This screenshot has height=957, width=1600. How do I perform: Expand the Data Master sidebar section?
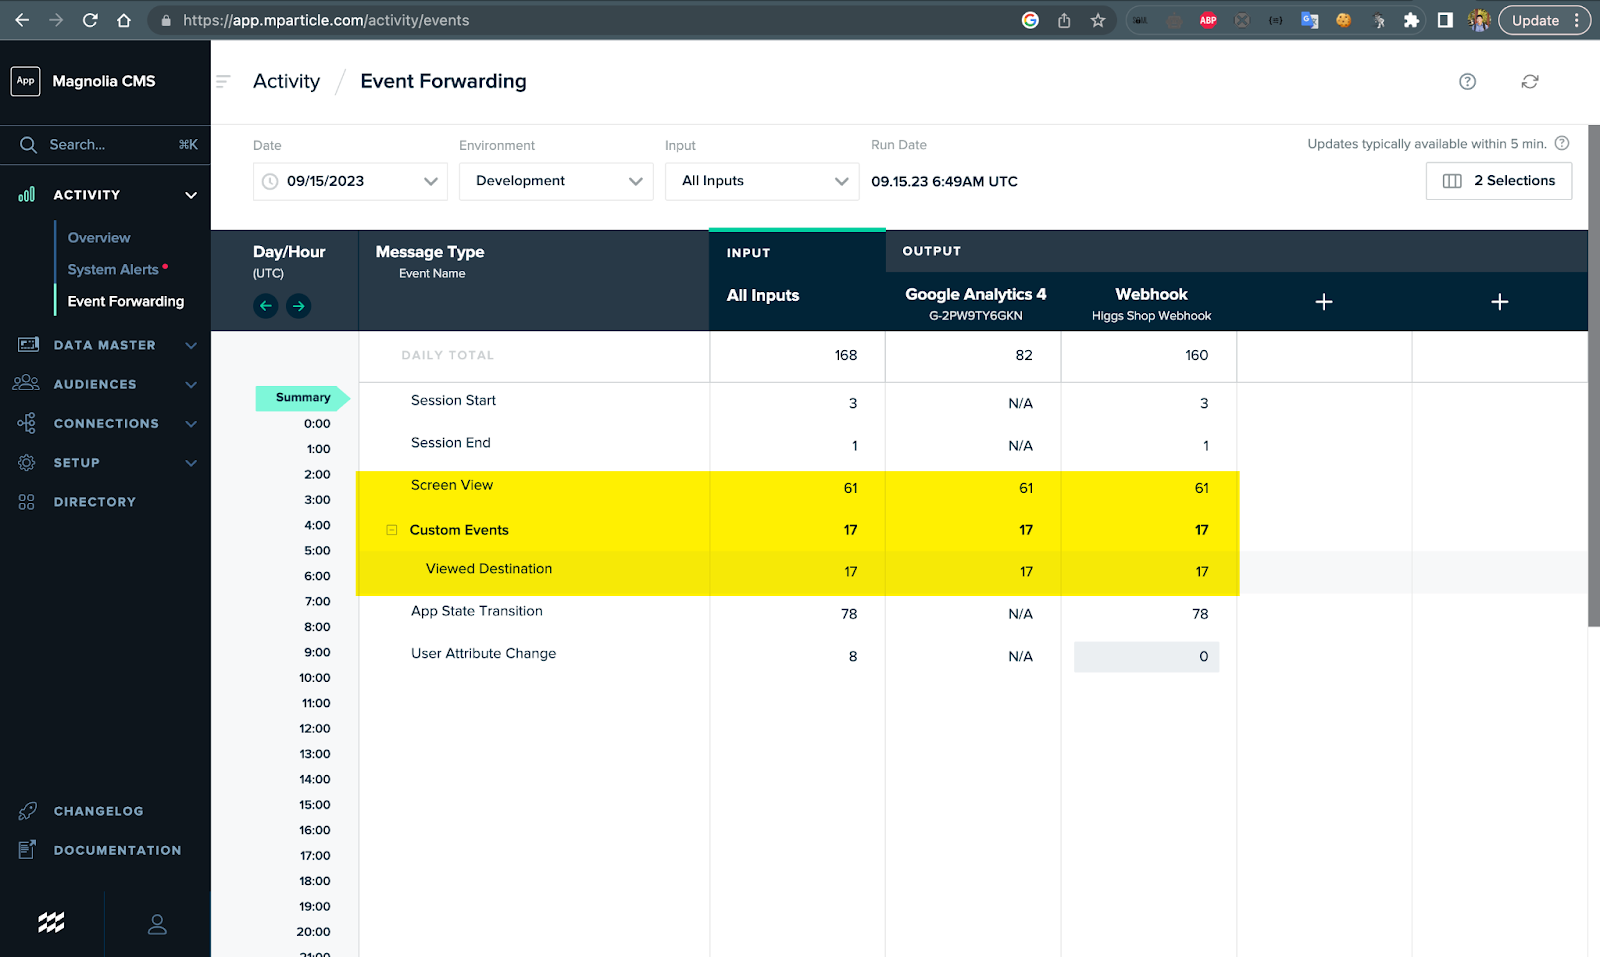pos(105,345)
